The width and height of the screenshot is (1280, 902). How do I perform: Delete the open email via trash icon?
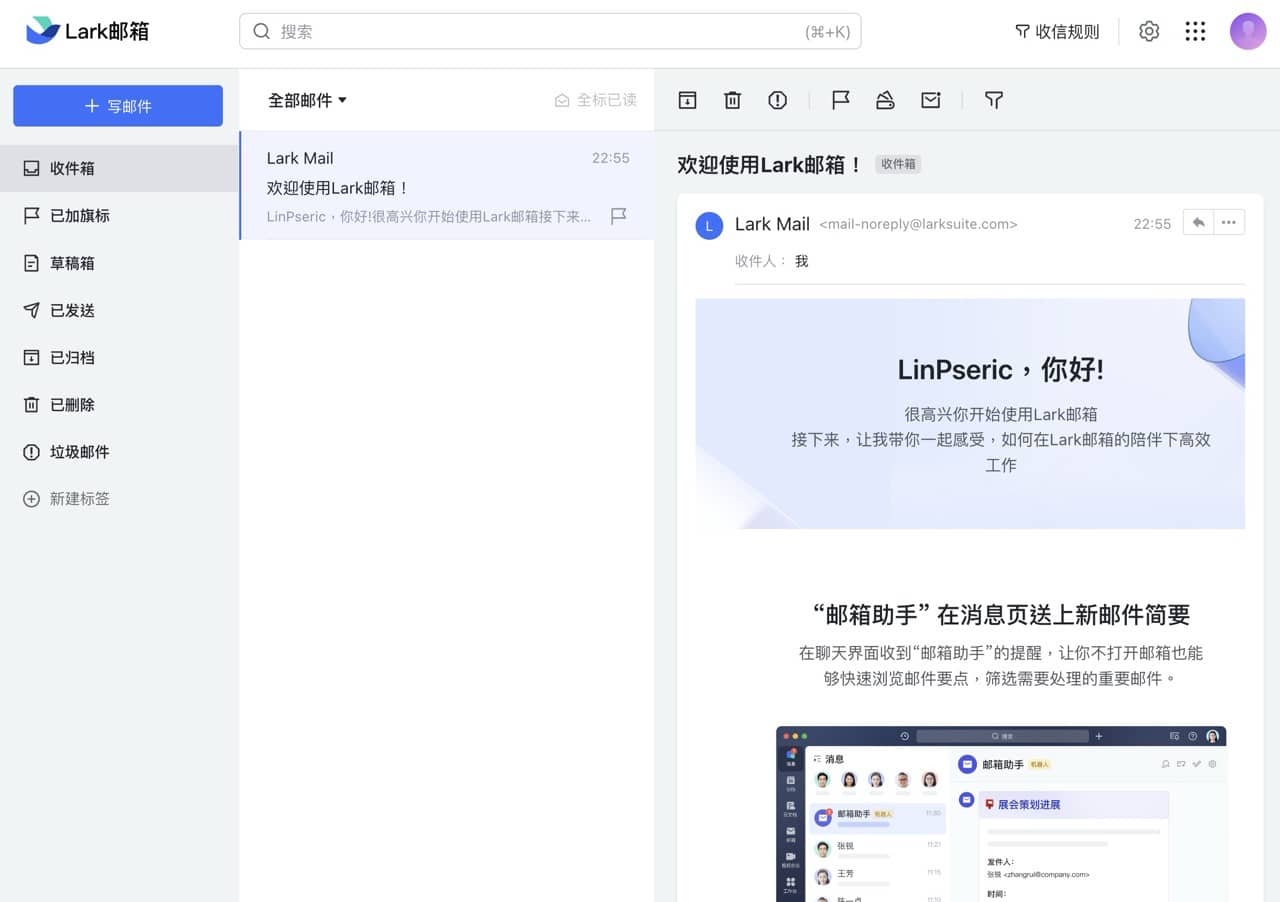tap(733, 100)
